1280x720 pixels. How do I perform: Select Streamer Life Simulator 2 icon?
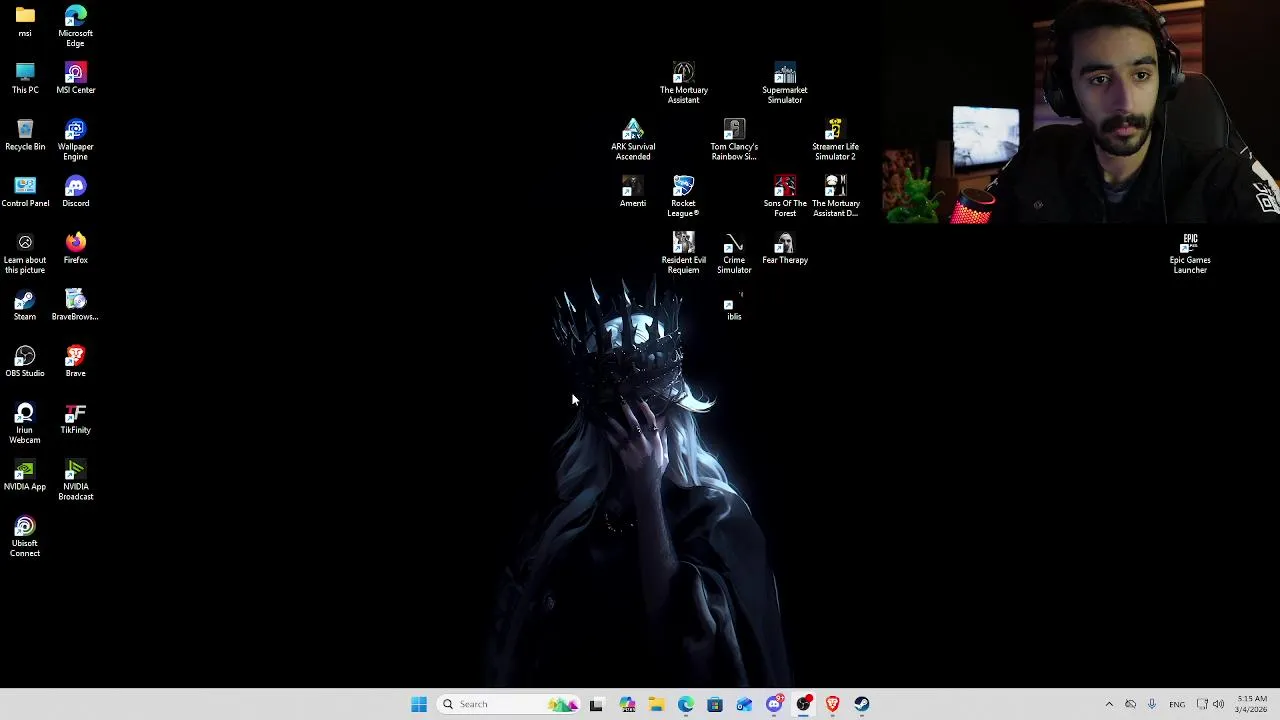[835, 140]
